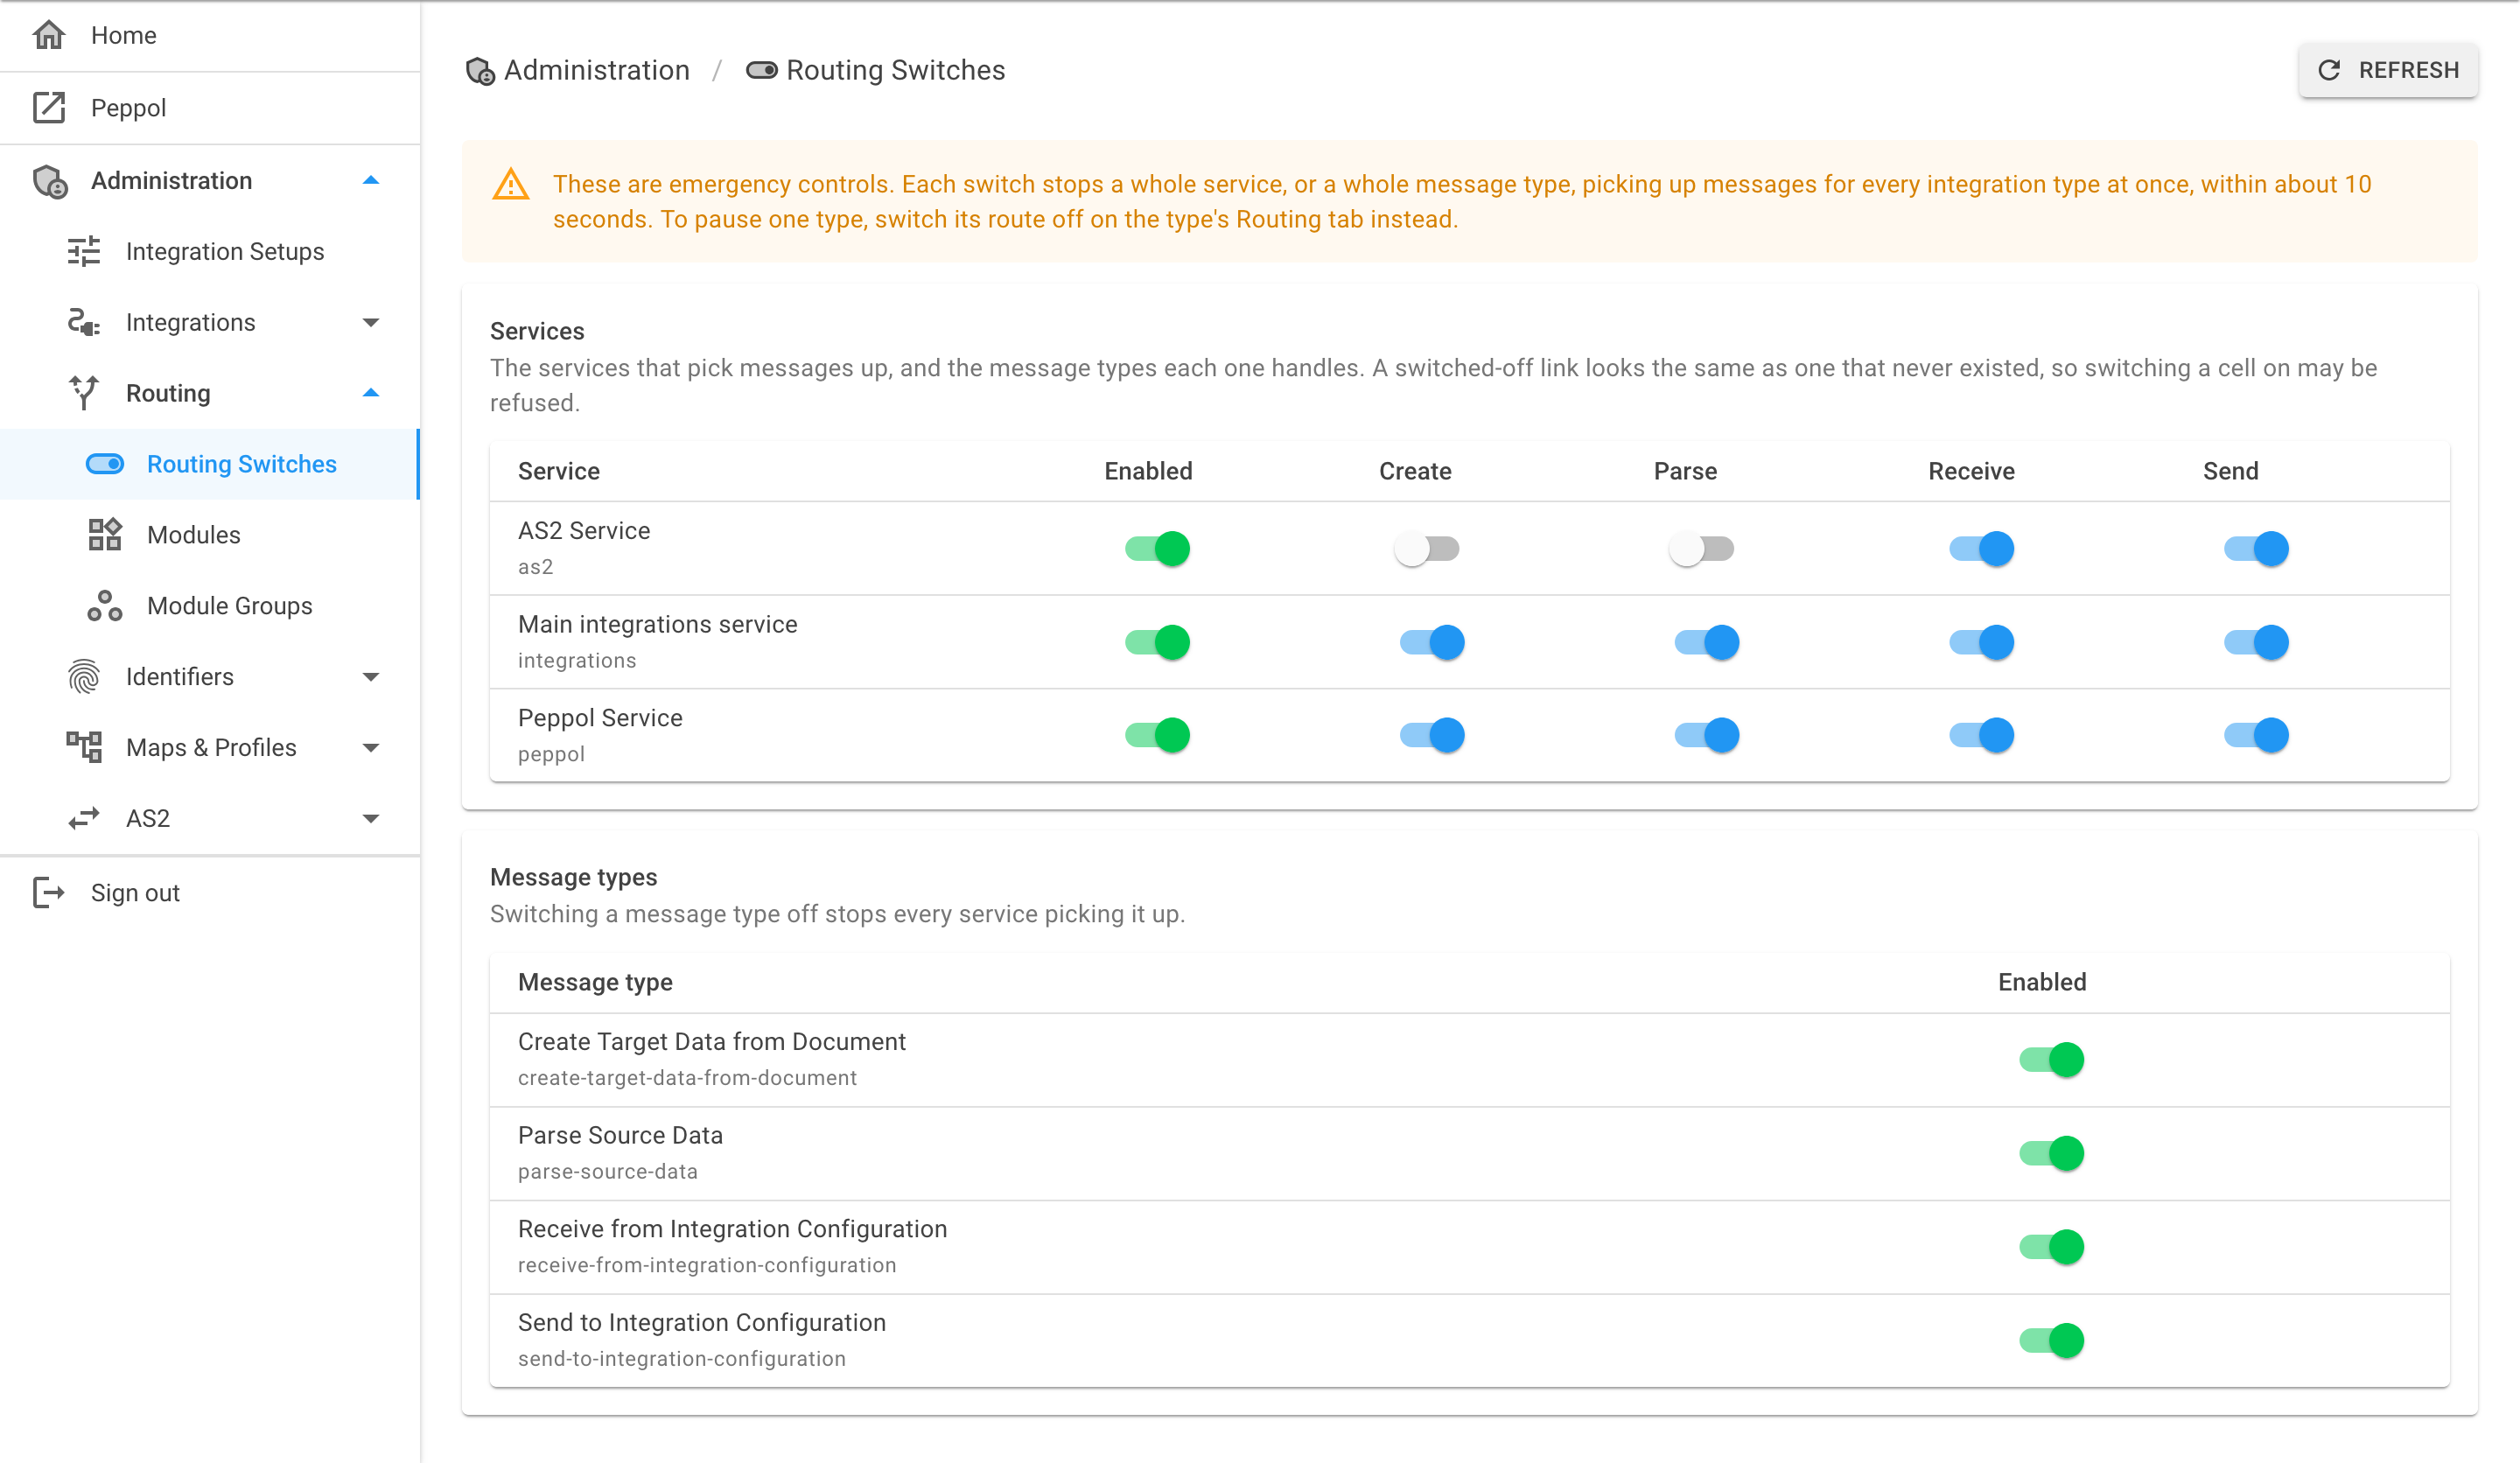2520x1463 pixels.
Task: Click the Identifiers fingerprint icon
Action: [x=84, y=677]
